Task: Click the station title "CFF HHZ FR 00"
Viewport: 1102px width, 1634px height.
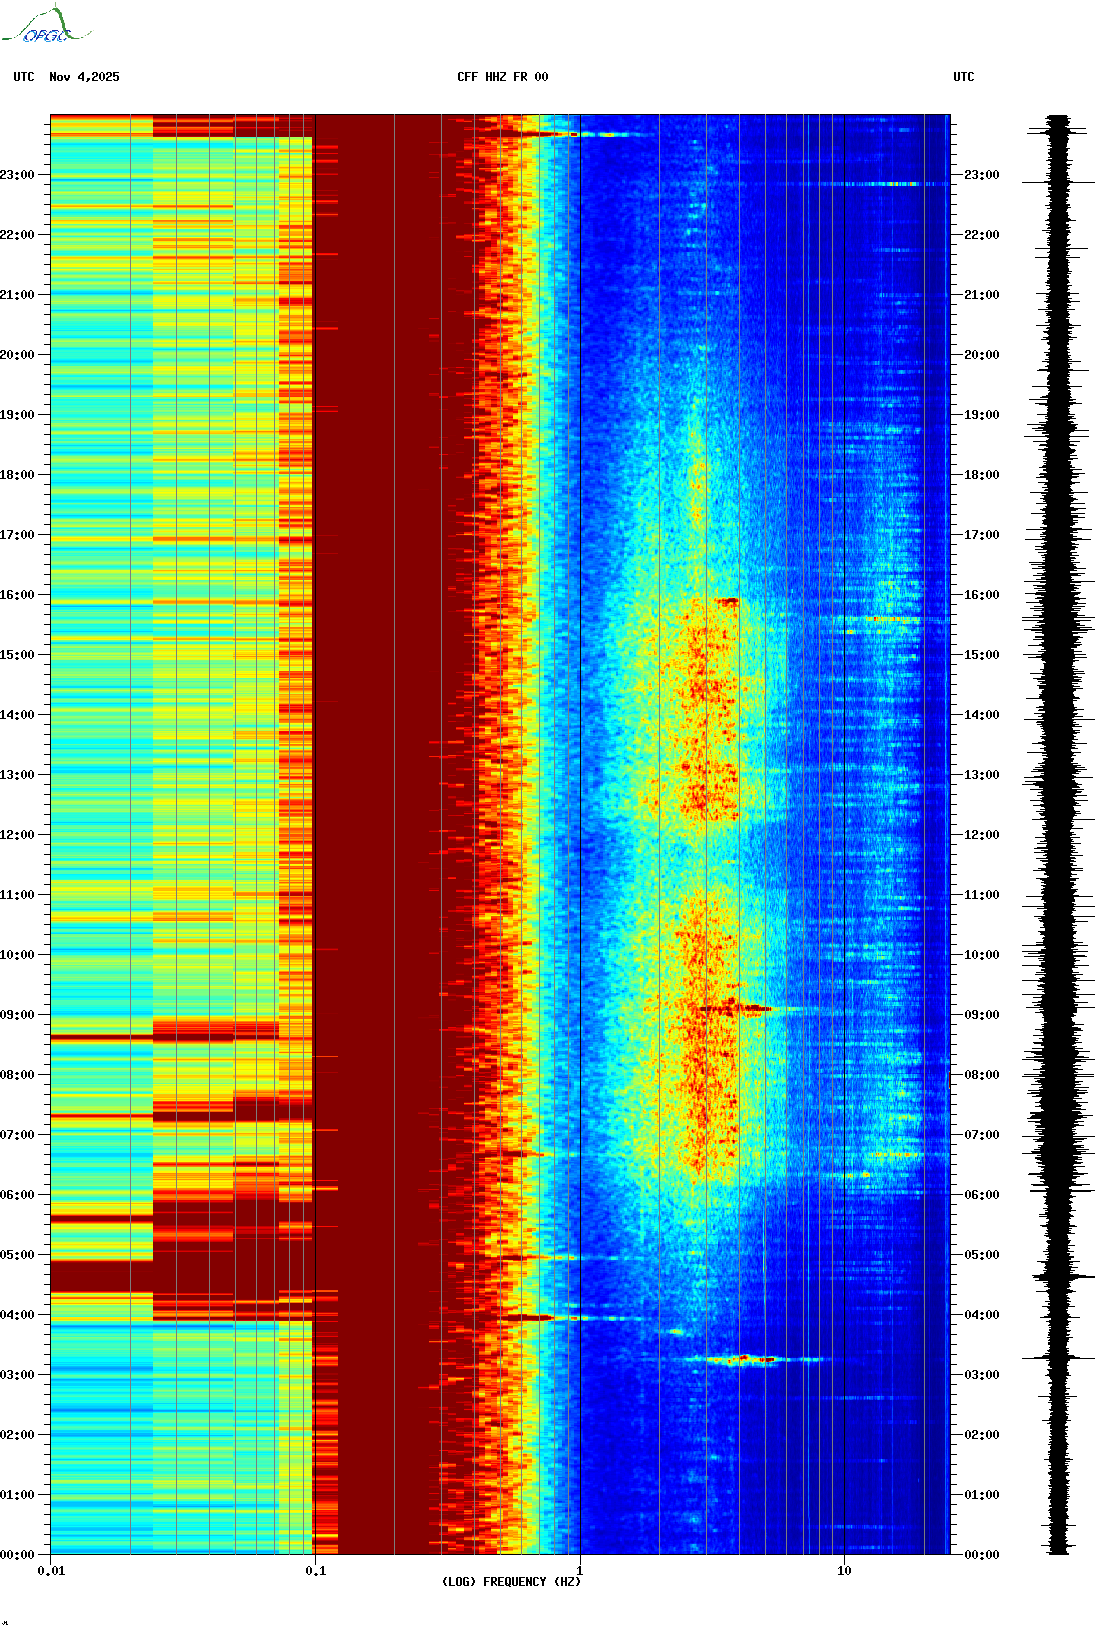Action: [503, 77]
